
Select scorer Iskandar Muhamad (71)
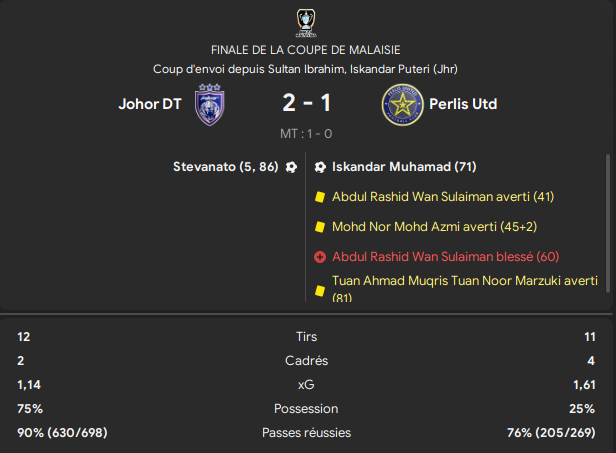pos(404,167)
